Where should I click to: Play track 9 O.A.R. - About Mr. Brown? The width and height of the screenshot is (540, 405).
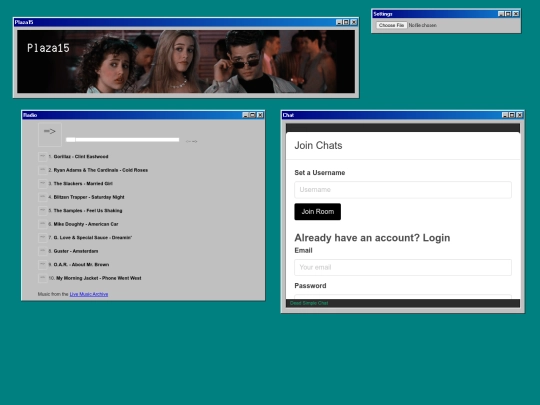point(43,264)
